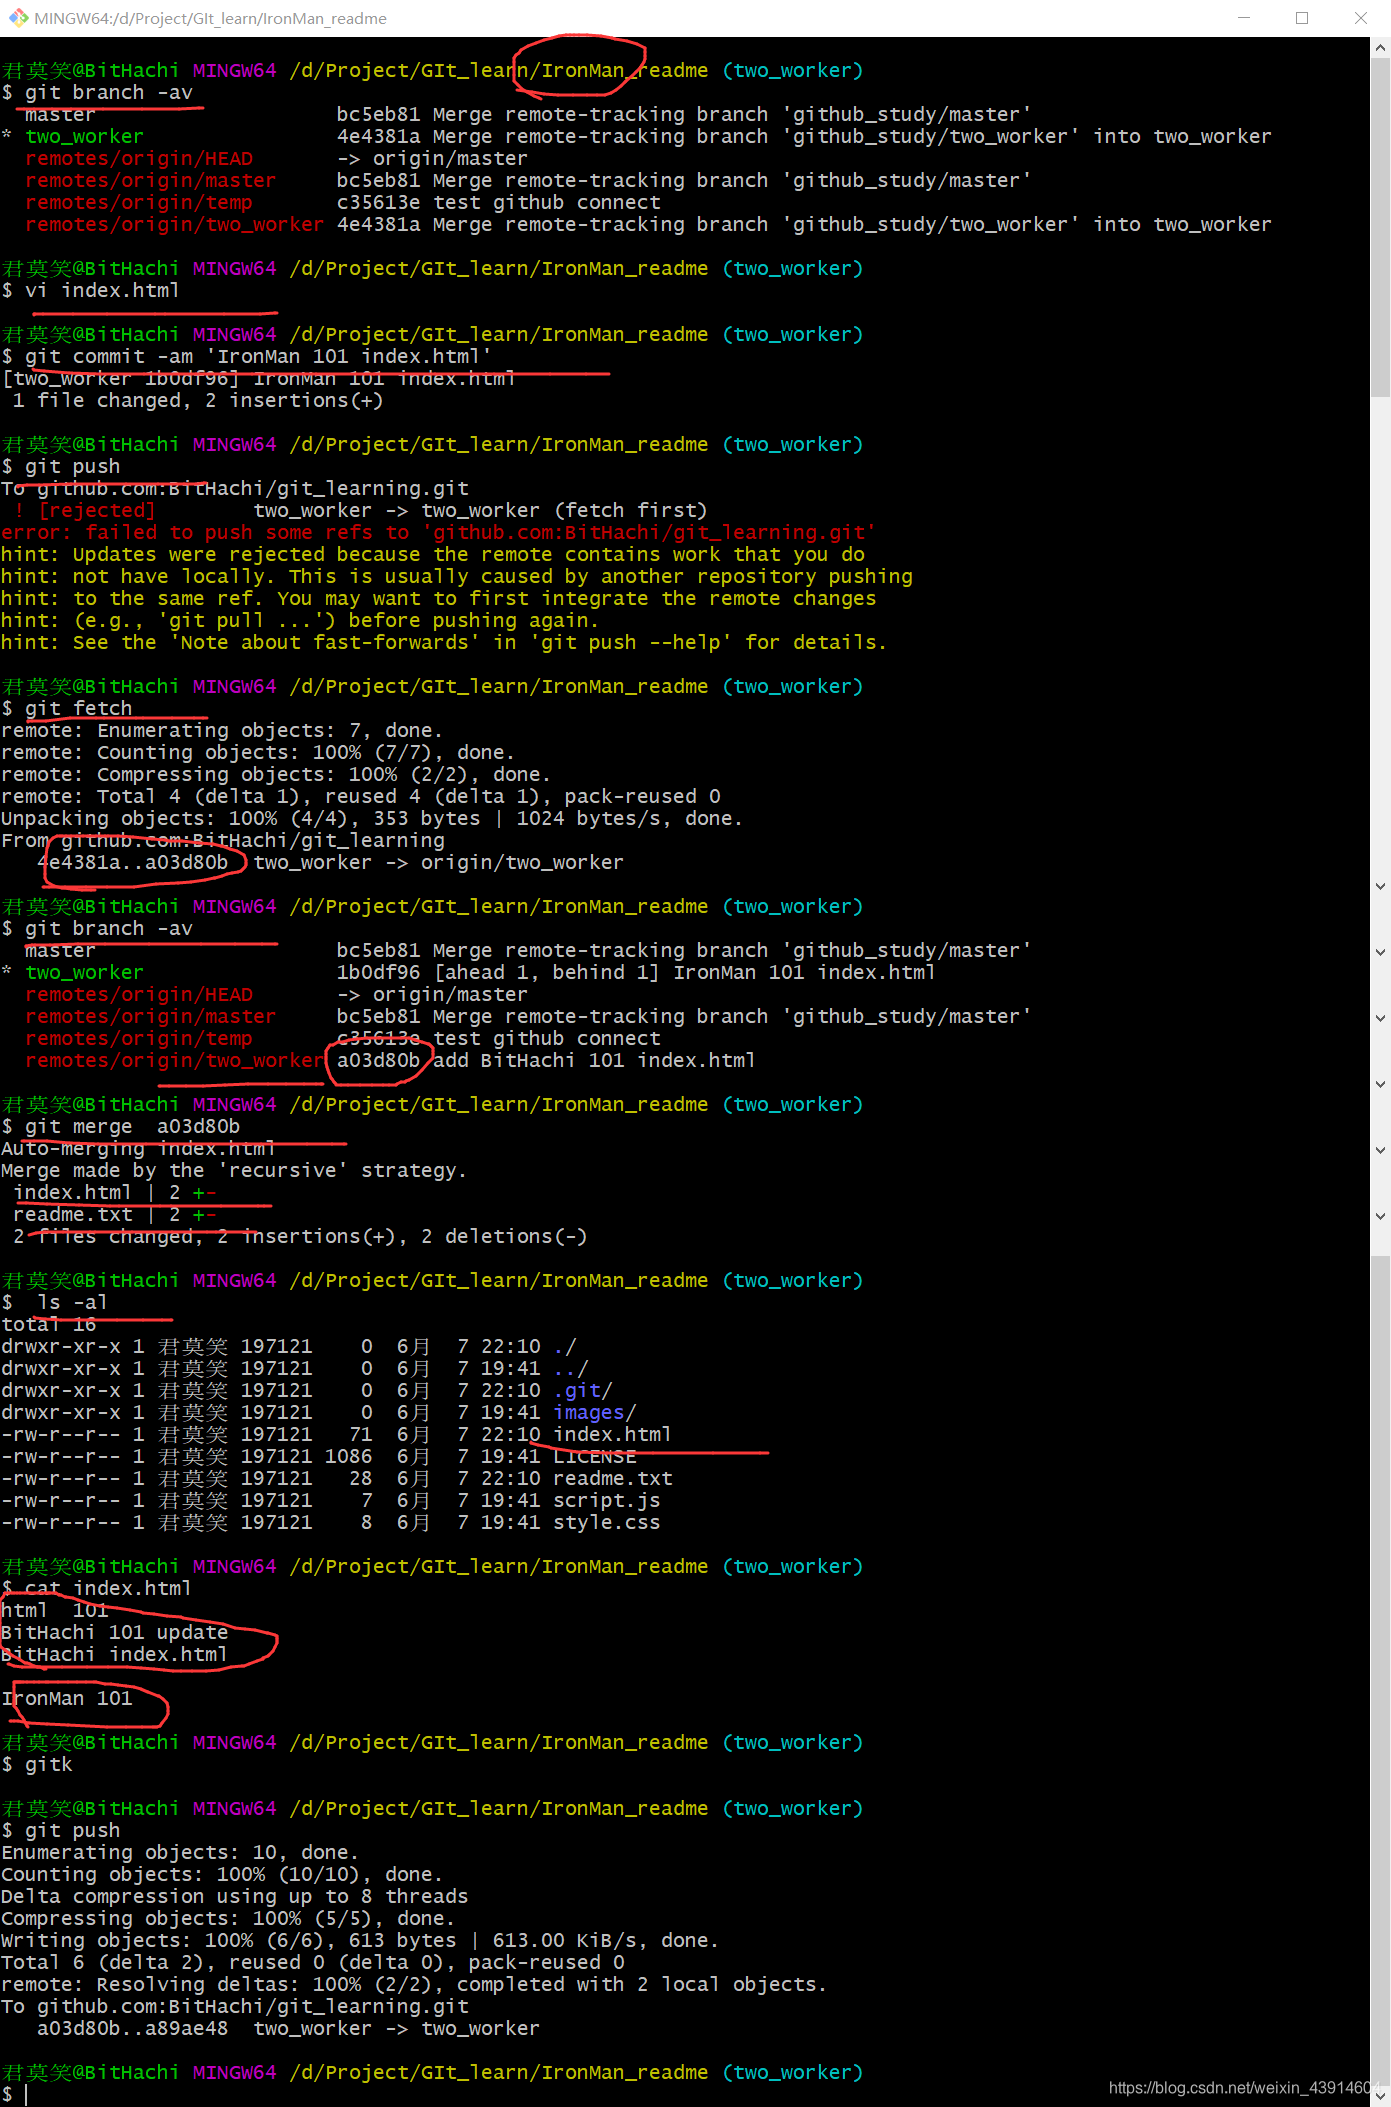Click 'From github.com:BitHachi/git_learning' line

tap(223, 840)
